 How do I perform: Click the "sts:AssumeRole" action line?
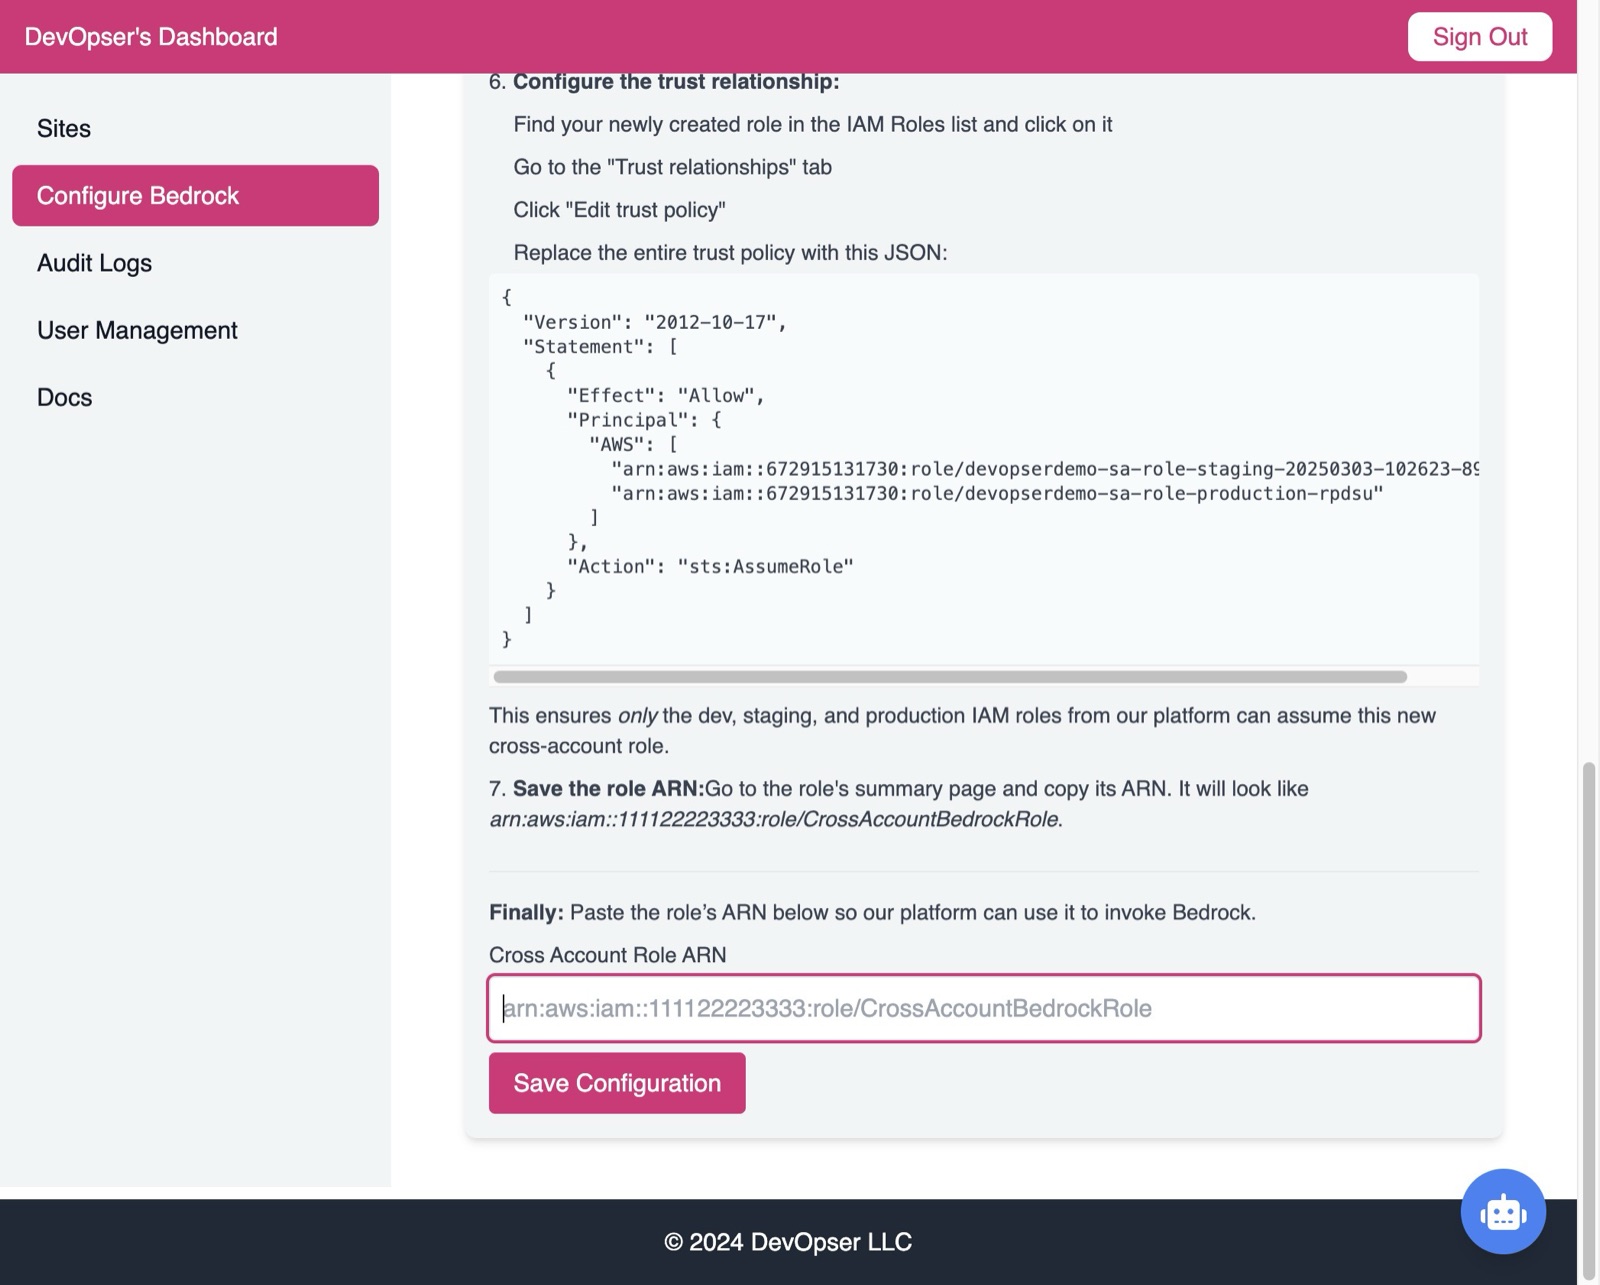[710, 566]
